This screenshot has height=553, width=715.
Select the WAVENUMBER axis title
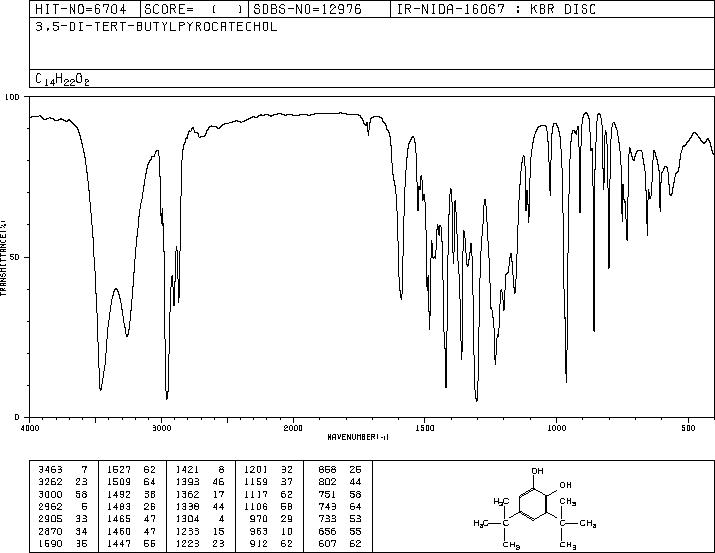(x=358, y=437)
